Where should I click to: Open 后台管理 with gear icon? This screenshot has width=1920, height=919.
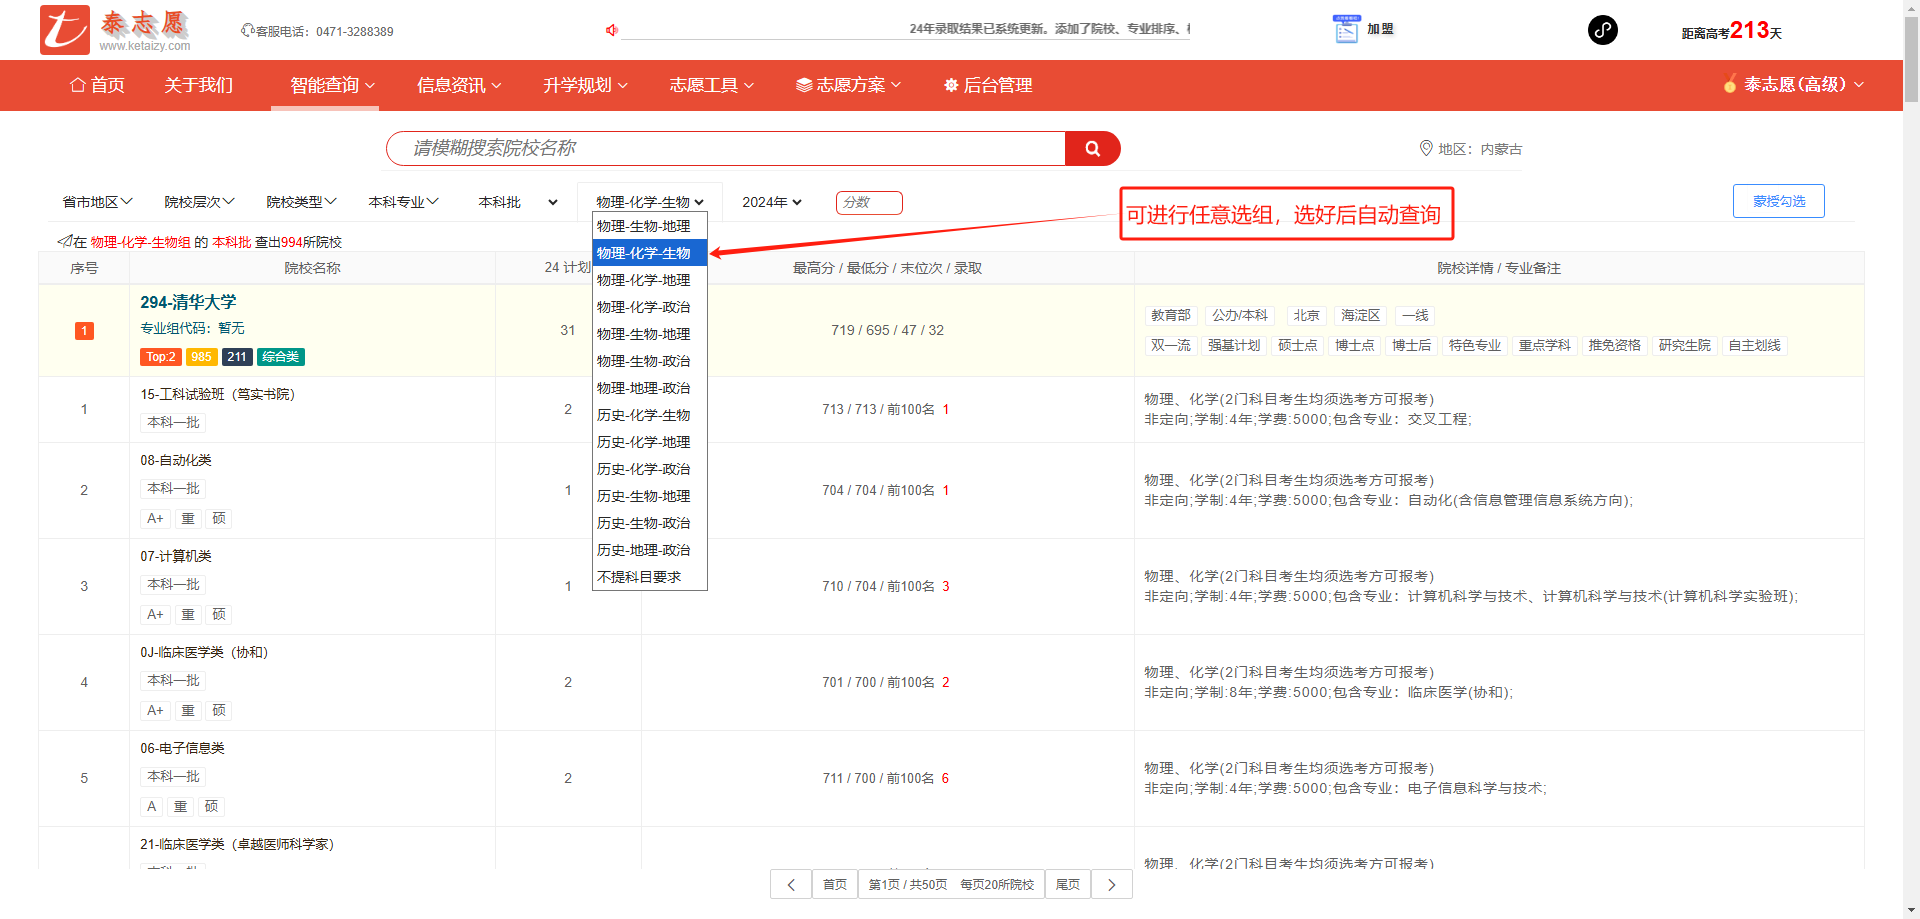tap(988, 86)
